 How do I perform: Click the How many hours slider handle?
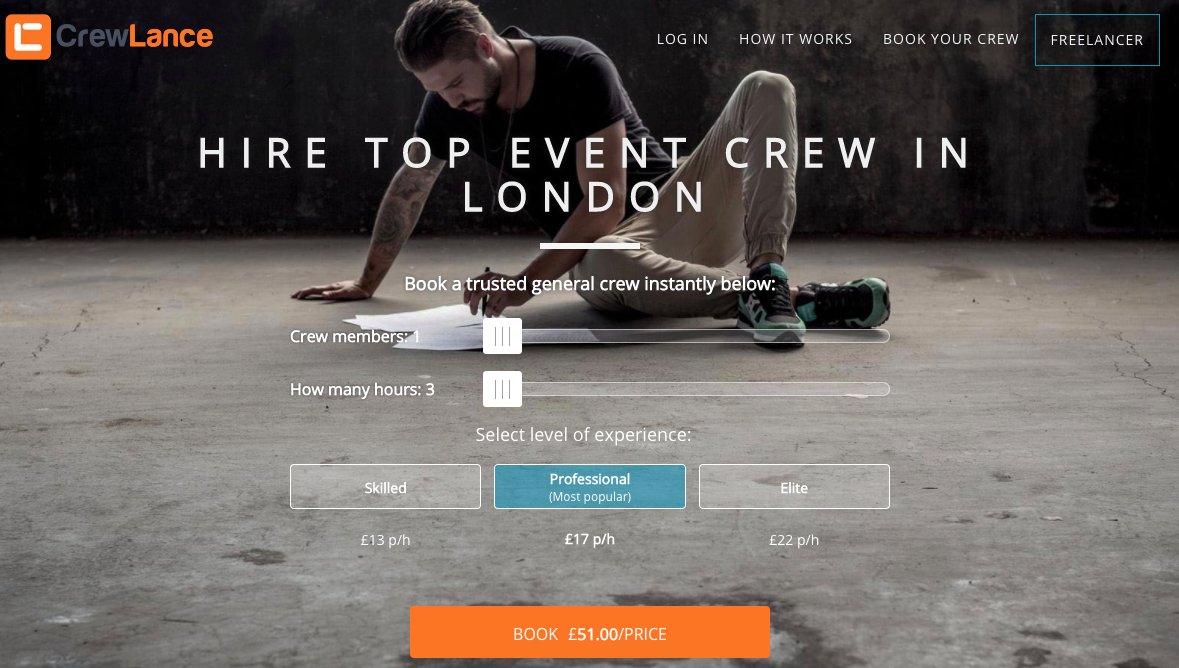pyautogui.click(x=502, y=389)
